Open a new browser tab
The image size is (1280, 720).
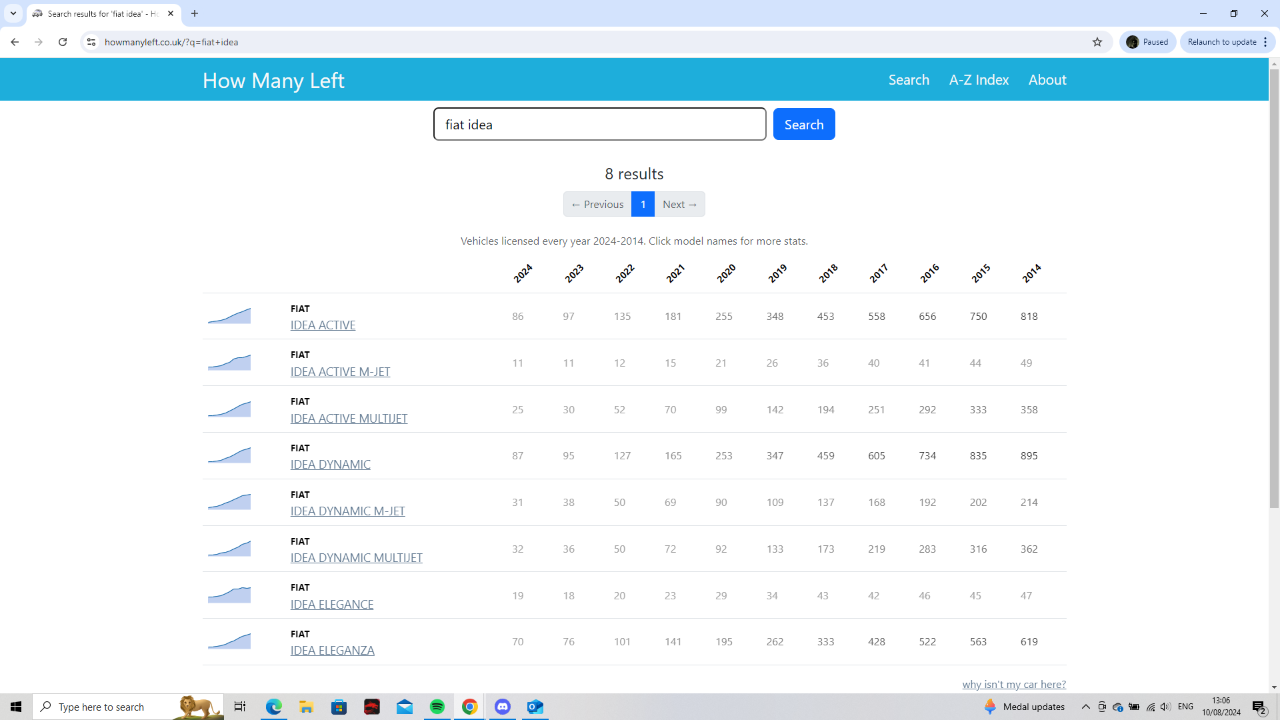(194, 14)
